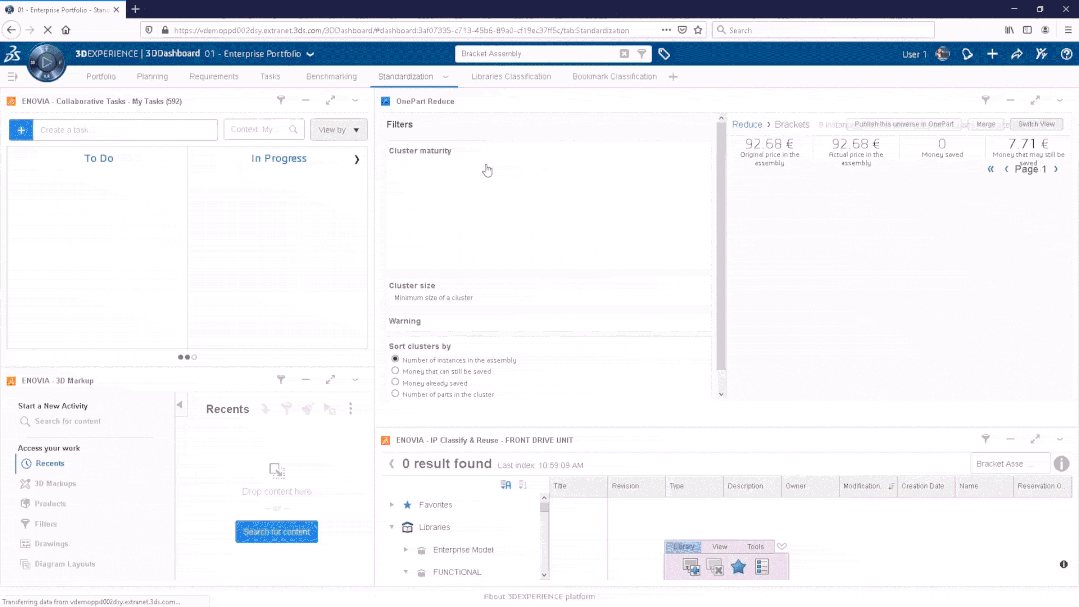This screenshot has width=1079, height=607.
Task: Select Number of instances in the assembly
Action: click(x=395, y=359)
